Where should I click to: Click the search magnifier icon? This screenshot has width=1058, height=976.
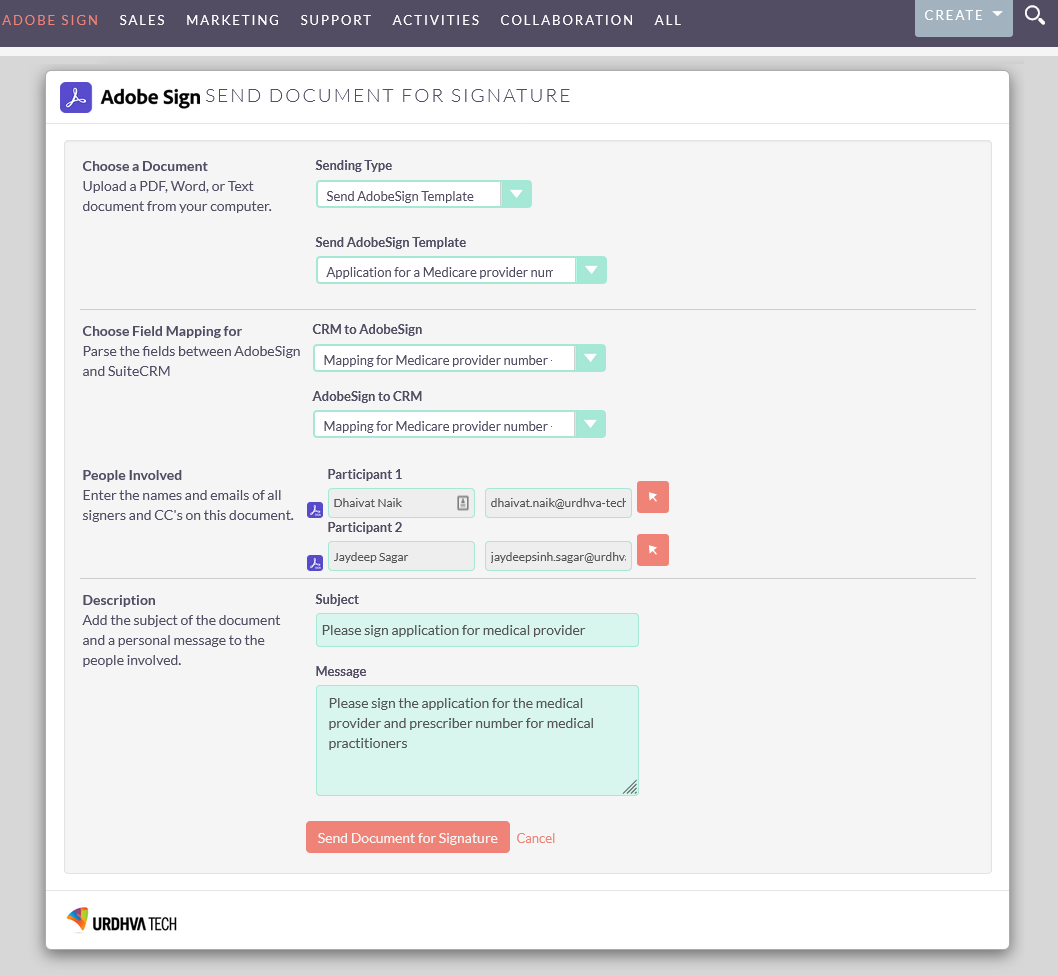1034,16
